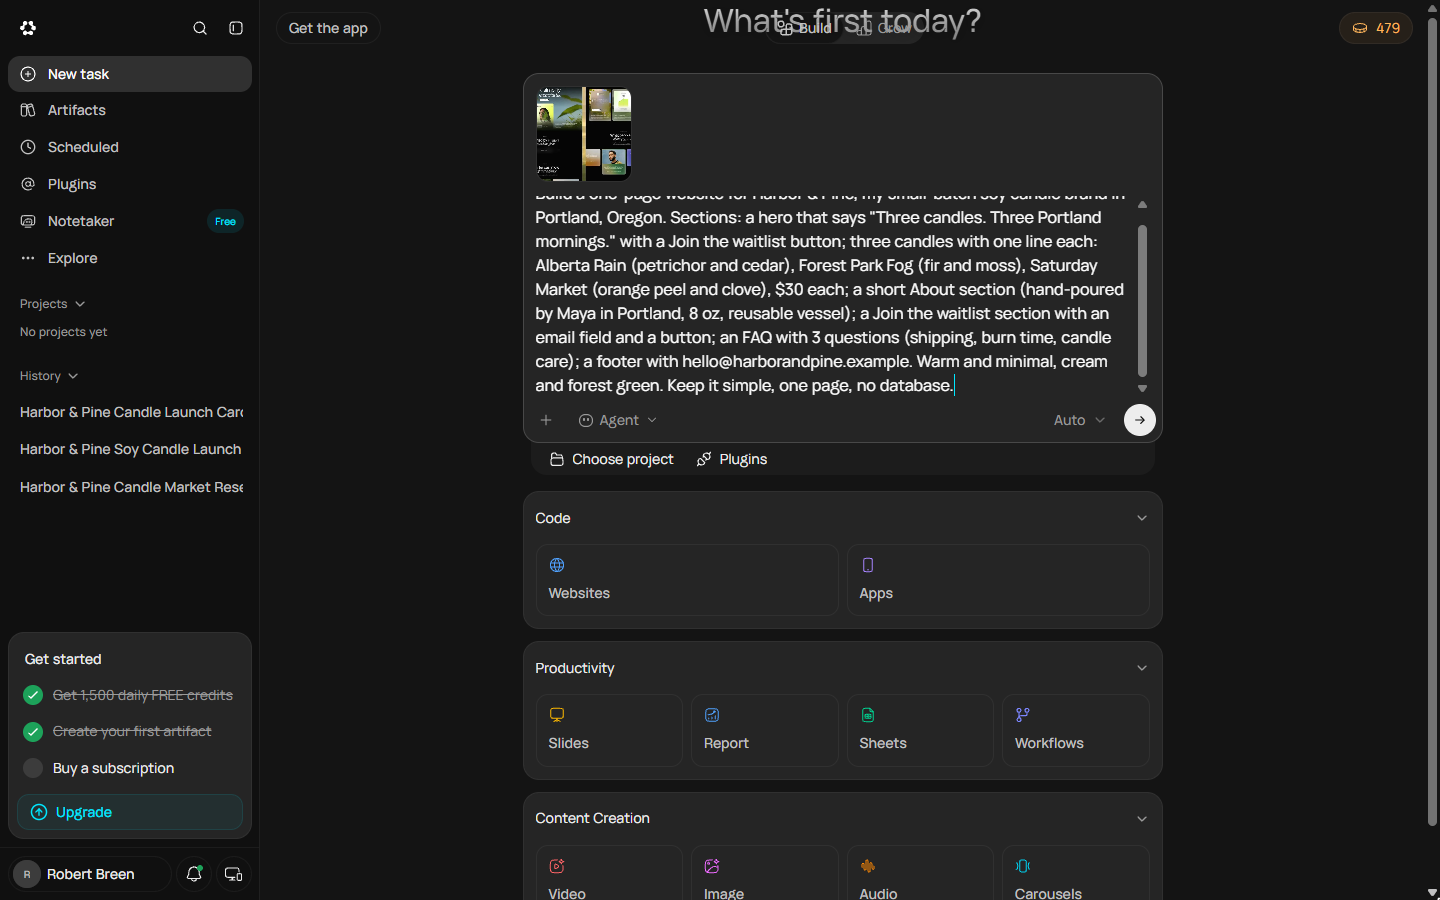Open the Harbor & Pine Candle Market Rese… history item
Screen dimensions: 1440x900
click(x=130, y=487)
